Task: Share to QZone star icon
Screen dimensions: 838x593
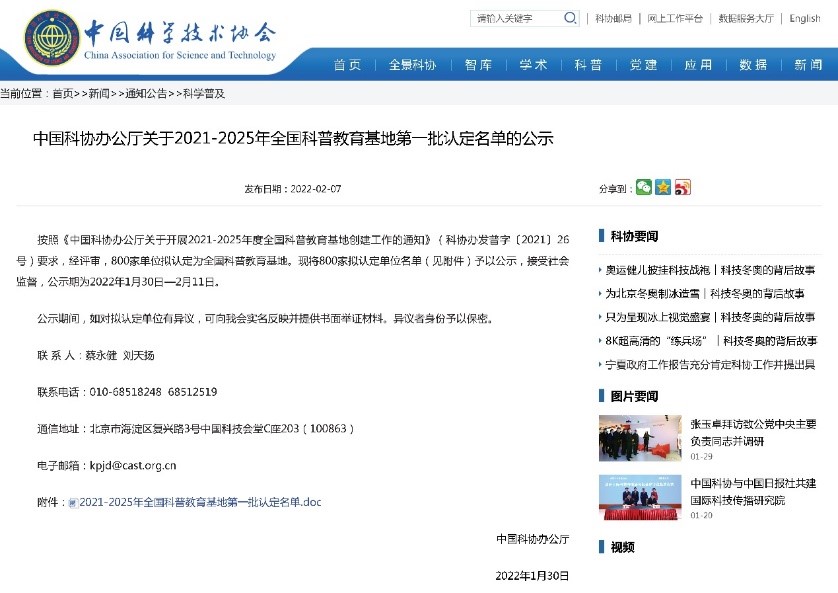Action: 663,187
